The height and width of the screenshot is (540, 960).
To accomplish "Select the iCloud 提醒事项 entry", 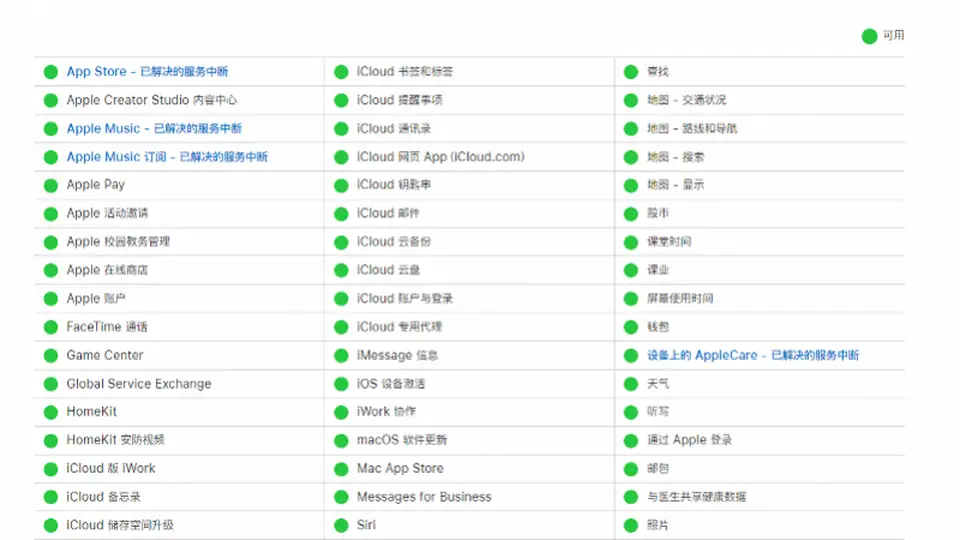I will (x=400, y=100).
